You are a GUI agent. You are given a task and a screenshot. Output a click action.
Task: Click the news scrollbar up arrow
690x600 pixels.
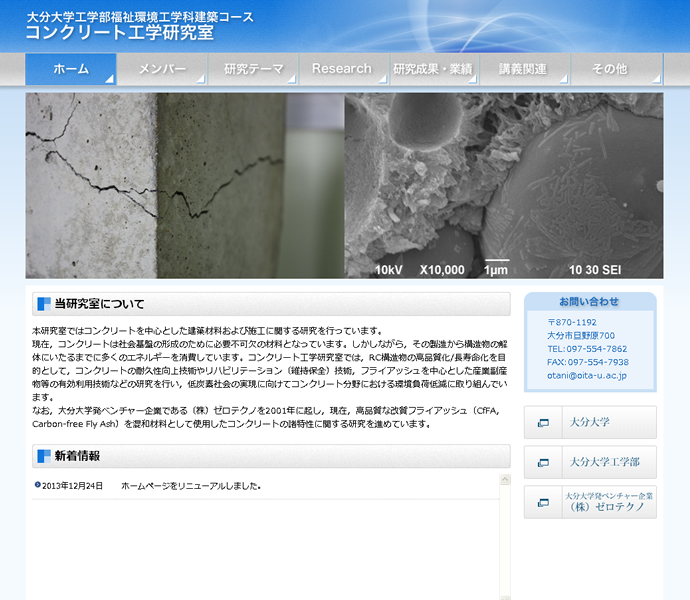click(505, 479)
